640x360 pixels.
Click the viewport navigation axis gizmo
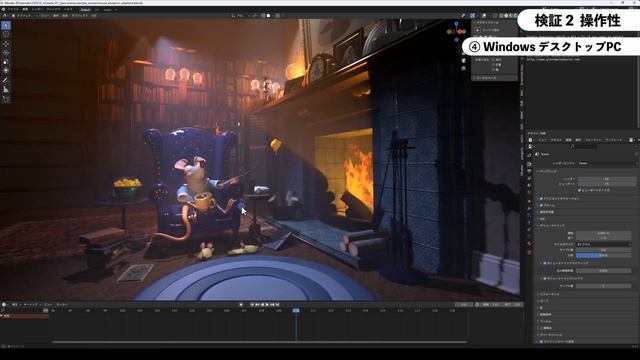[456, 31]
